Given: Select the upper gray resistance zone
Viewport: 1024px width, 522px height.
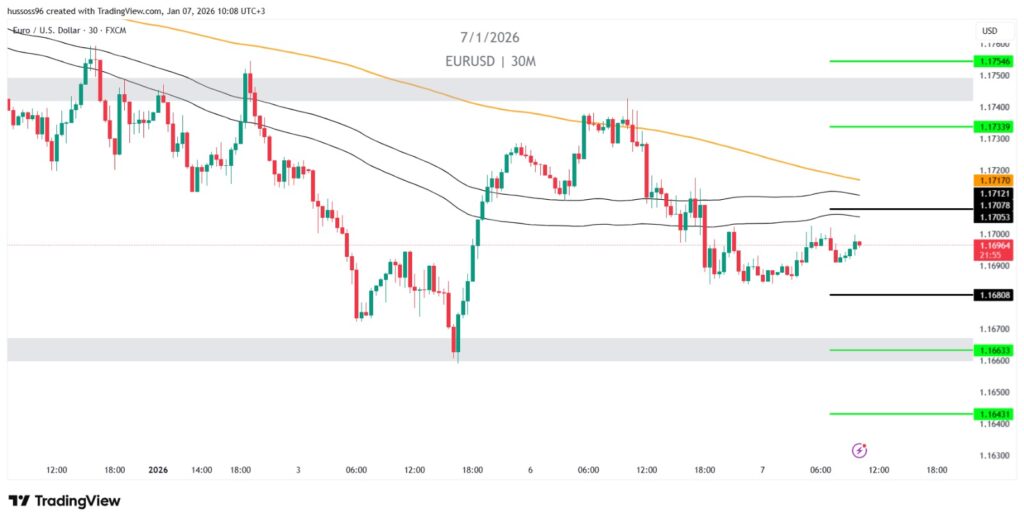Looking at the screenshot, I should 489,89.
